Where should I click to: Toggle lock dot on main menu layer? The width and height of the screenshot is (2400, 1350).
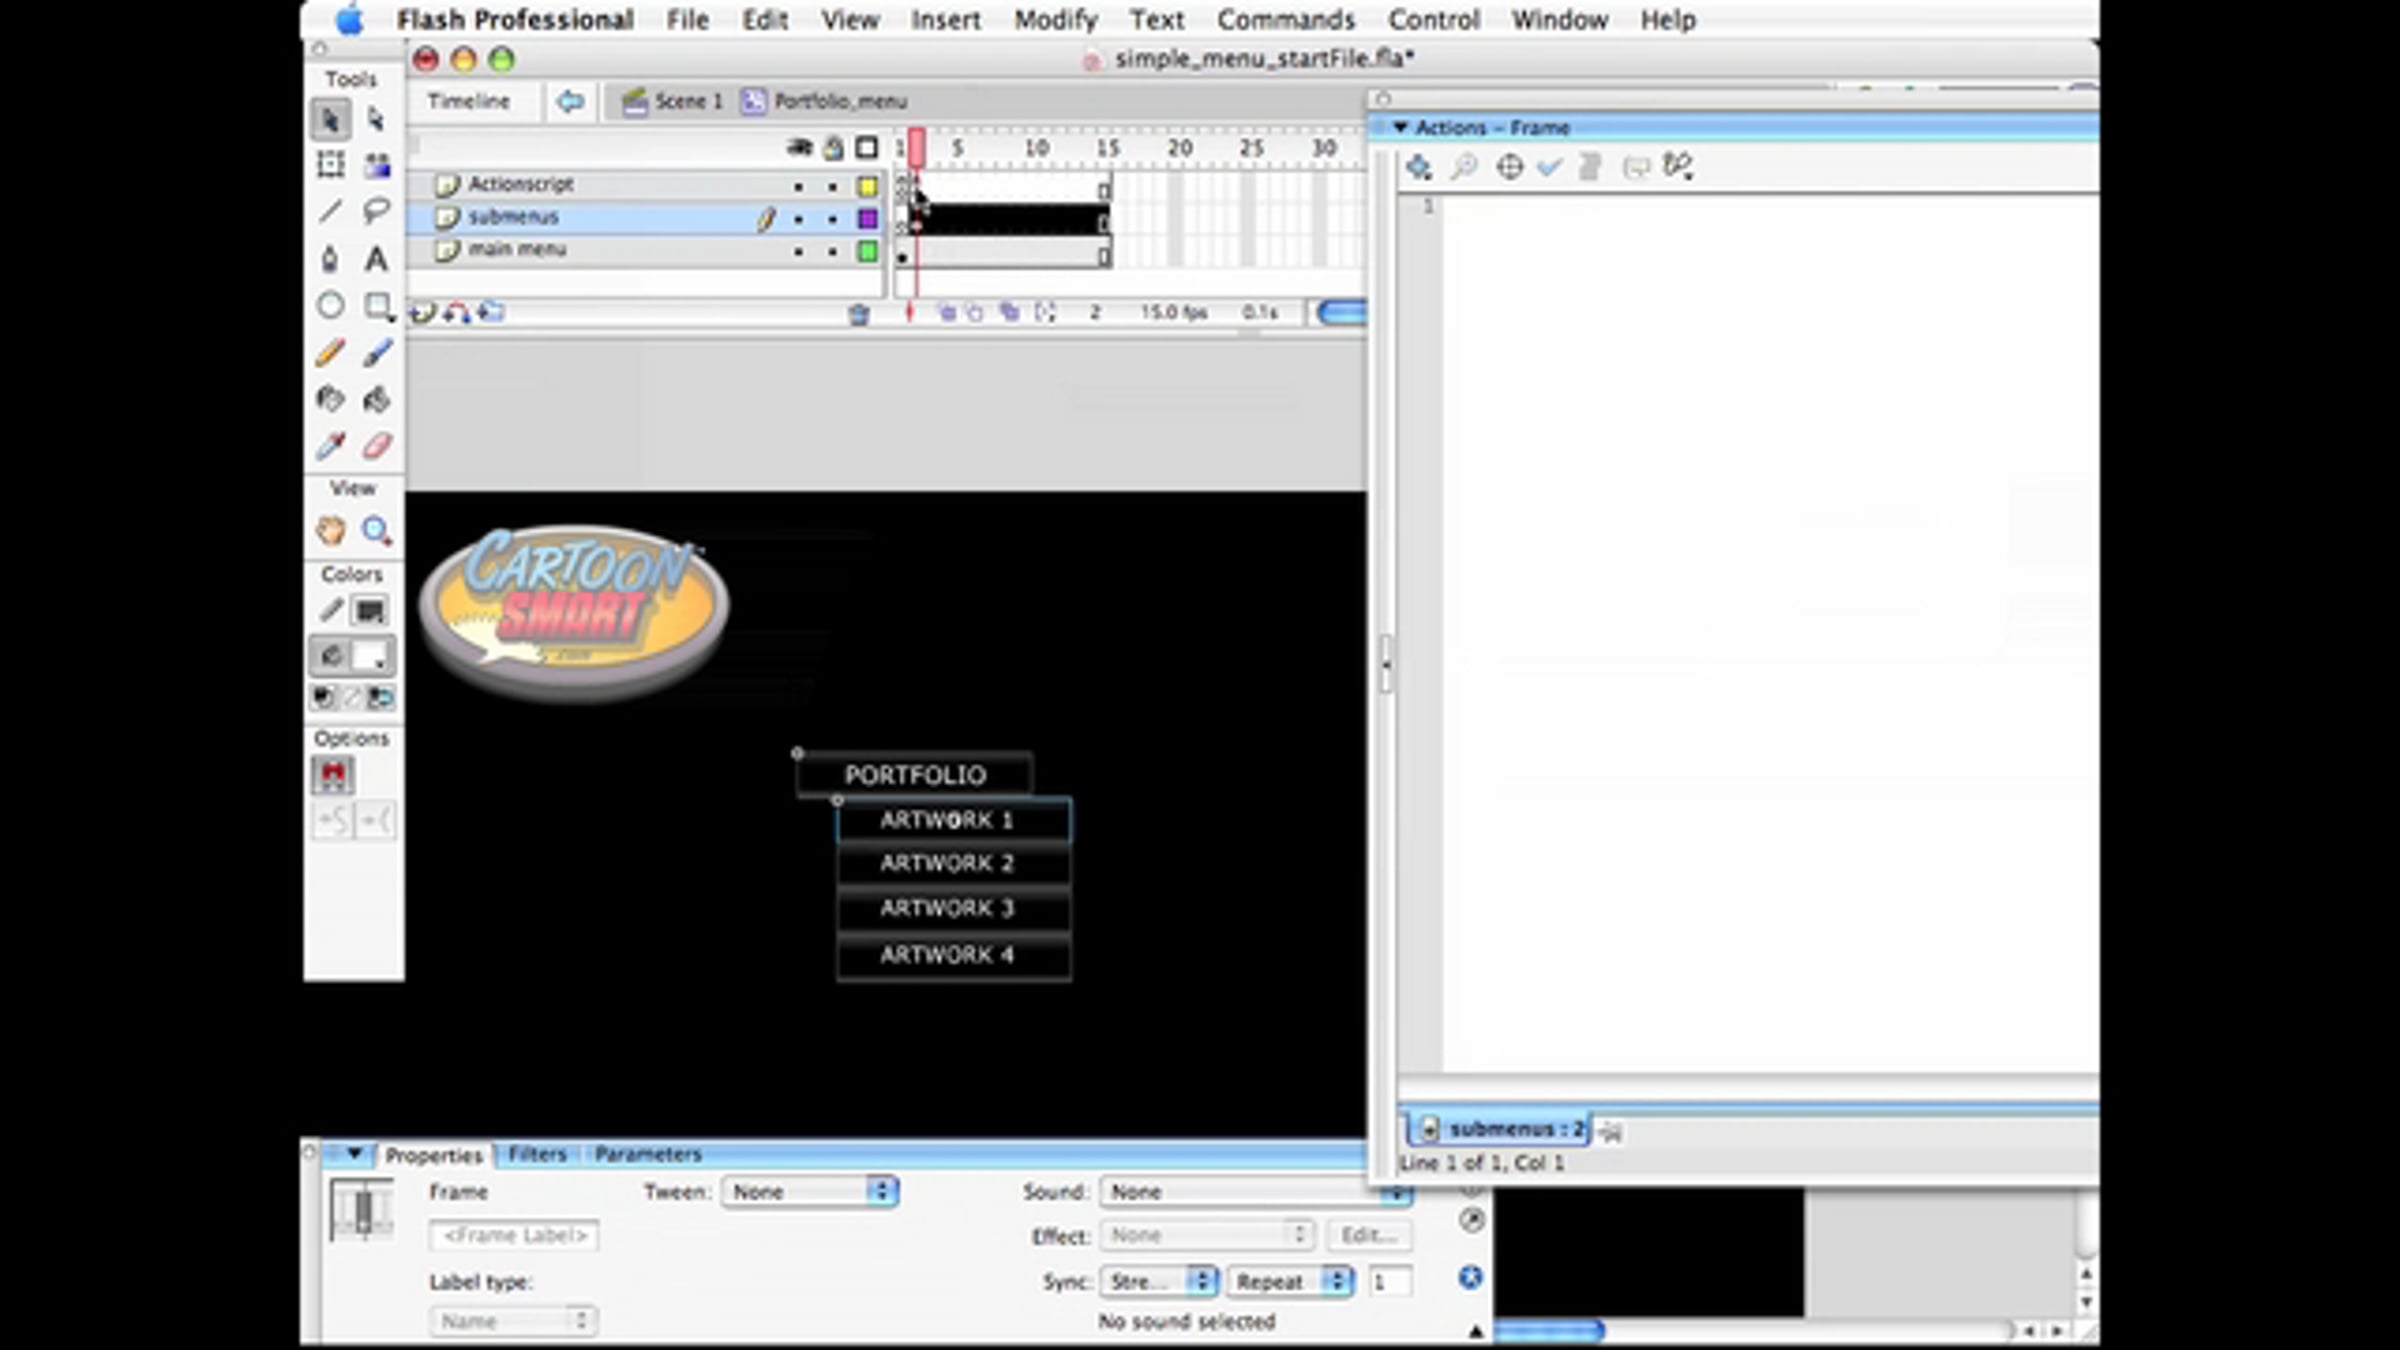[x=832, y=252]
